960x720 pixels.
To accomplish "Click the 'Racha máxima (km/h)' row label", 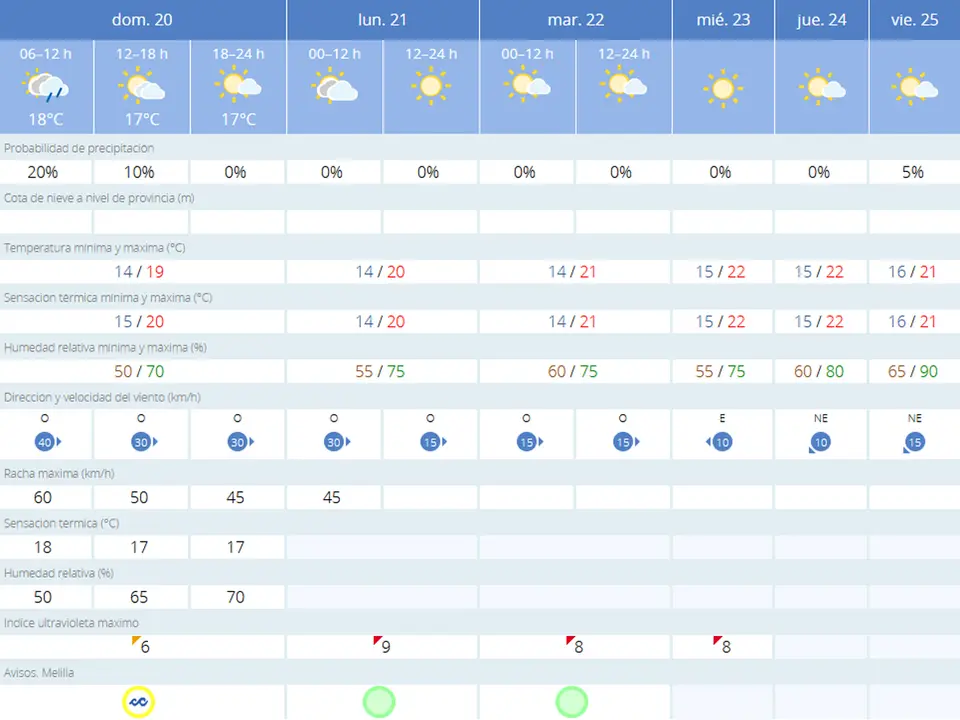I will [59, 474].
